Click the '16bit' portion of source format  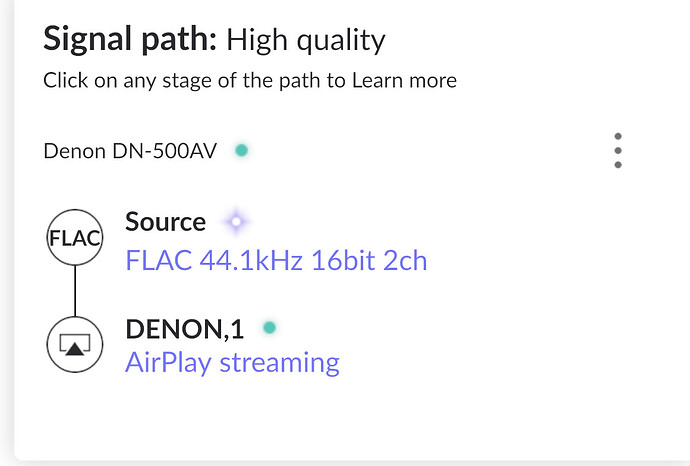pos(343,261)
